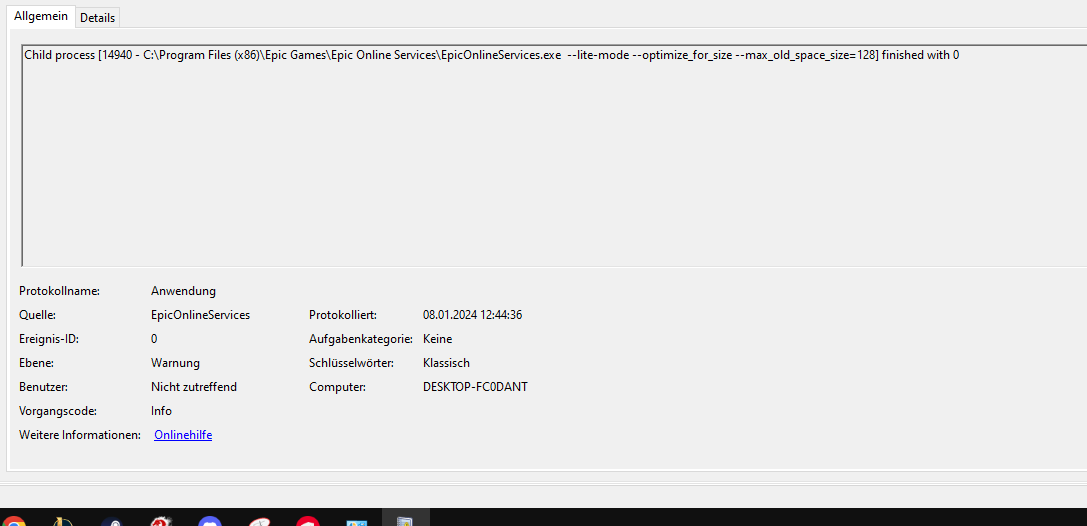Open Steam from the taskbar
The width and height of the screenshot is (1087, 526).
click(112, 521)
